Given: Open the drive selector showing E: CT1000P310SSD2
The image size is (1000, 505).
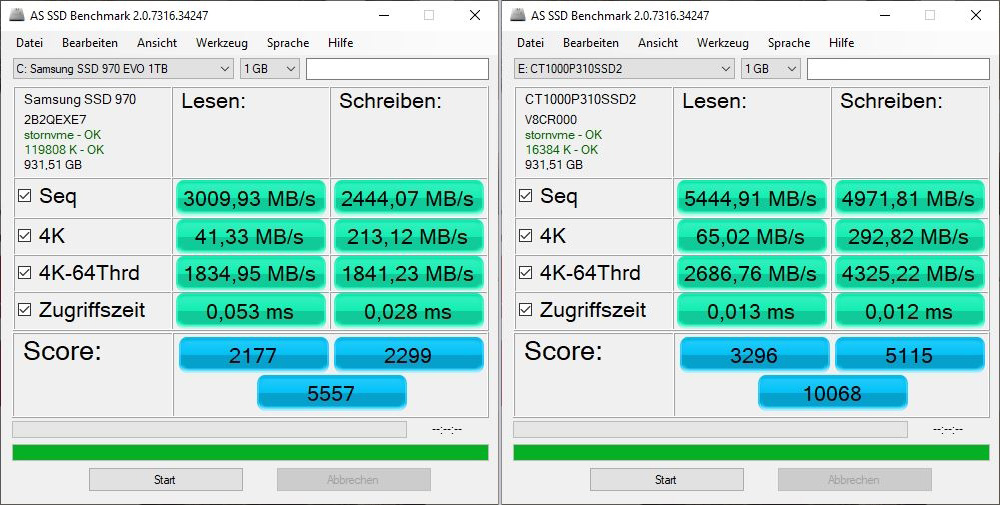Looking at the screenshot, I should tap(624, 69).
